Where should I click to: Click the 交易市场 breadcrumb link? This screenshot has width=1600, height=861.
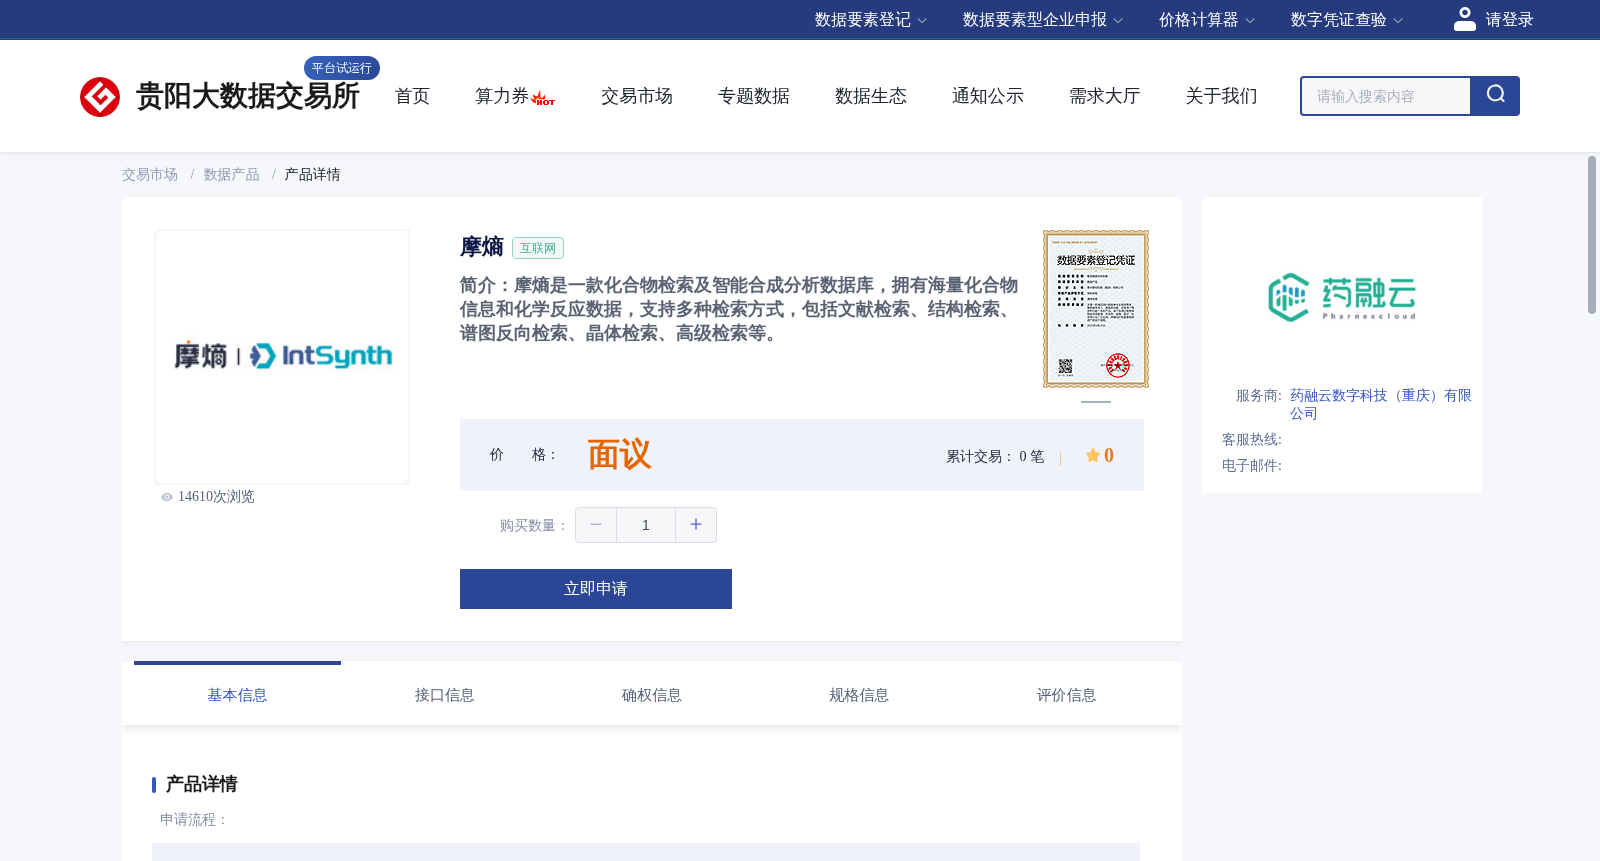(150, 175)
